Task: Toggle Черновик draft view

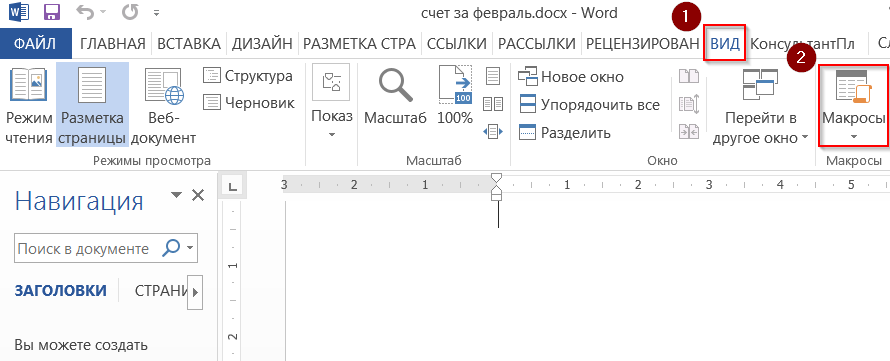Action: tap(249, 103)
